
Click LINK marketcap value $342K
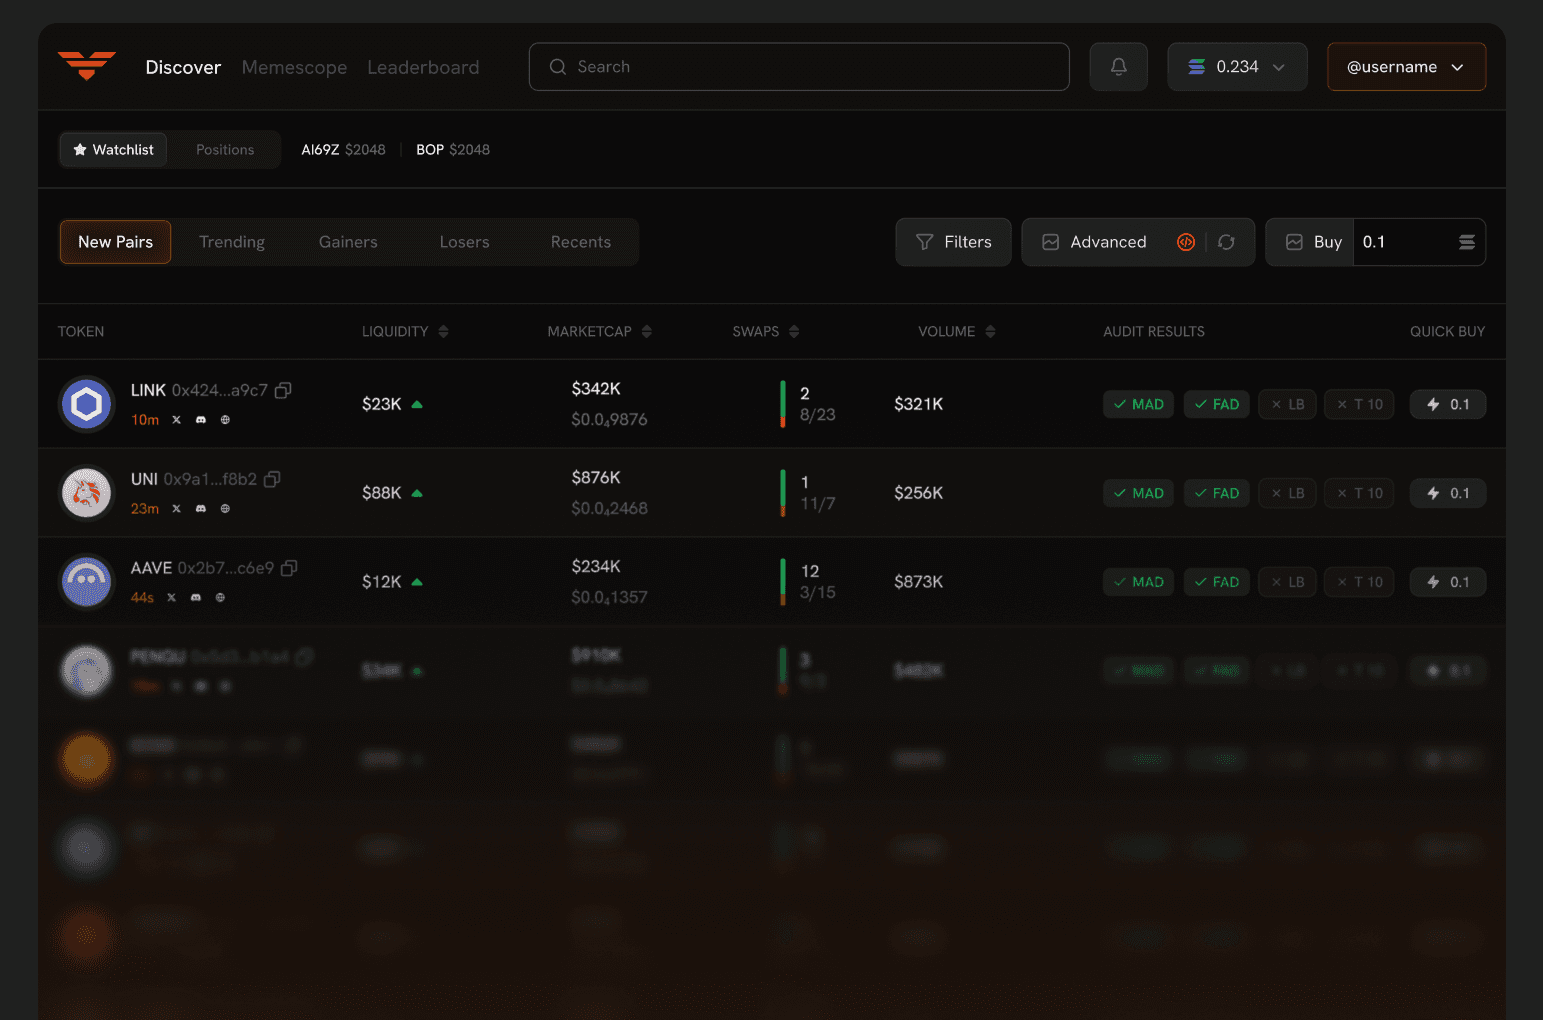point(596,389)
